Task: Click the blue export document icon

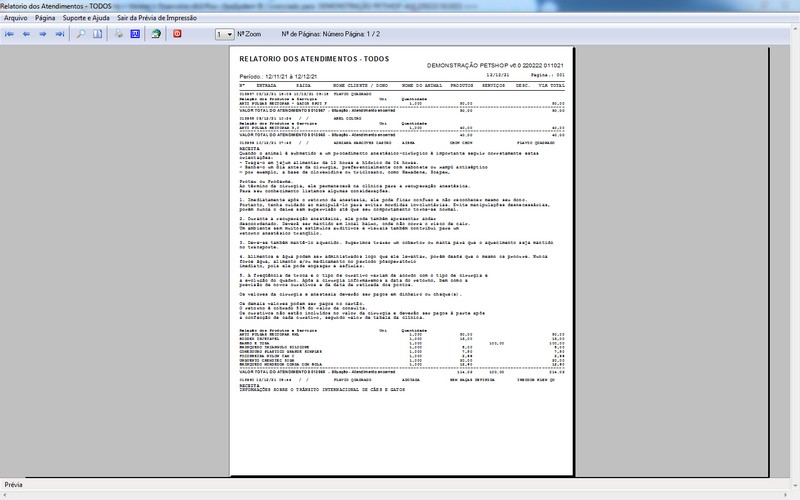Action: point(136,34)
